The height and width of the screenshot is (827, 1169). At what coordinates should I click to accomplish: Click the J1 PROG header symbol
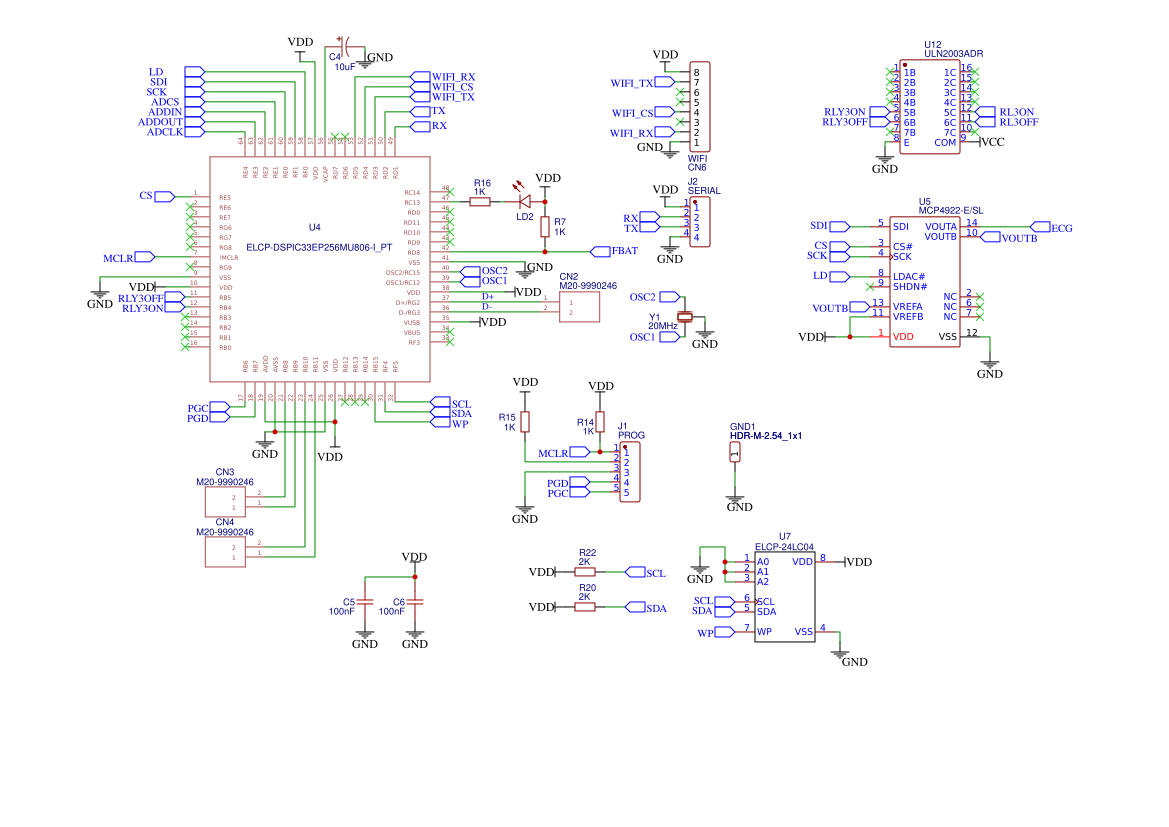pos(630,472)
